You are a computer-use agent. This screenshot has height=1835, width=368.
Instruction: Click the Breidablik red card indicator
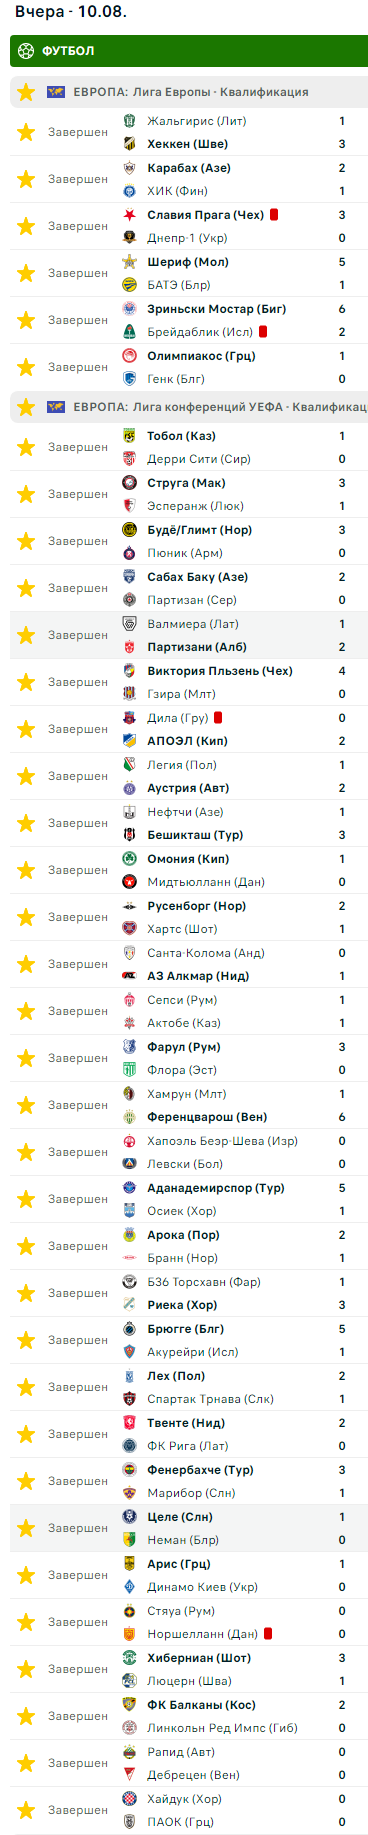click(263, 332)
